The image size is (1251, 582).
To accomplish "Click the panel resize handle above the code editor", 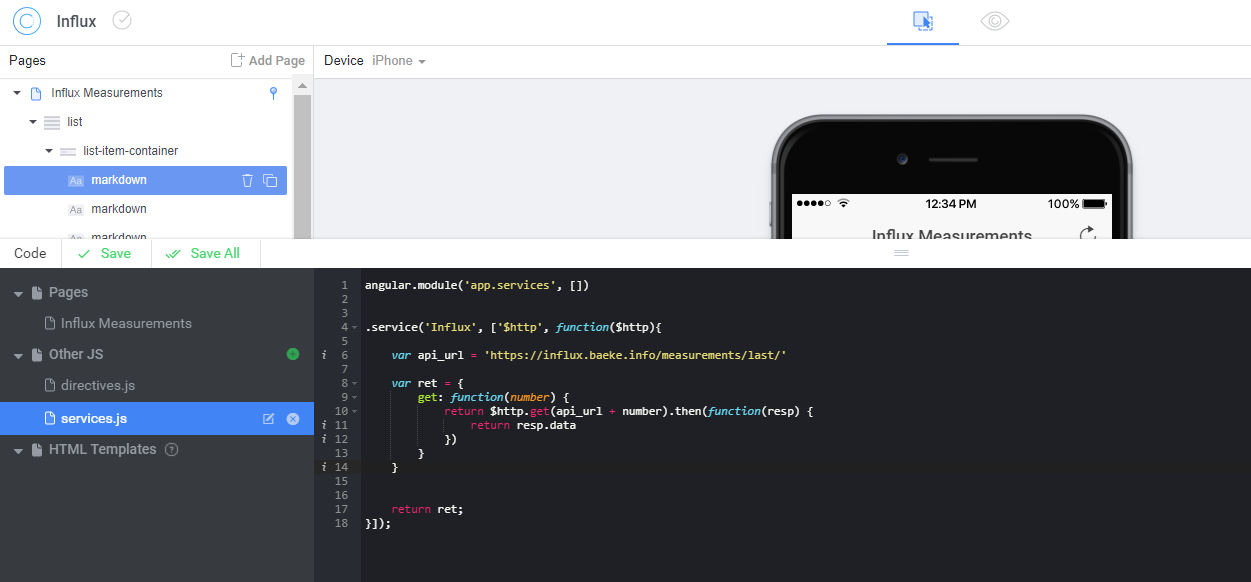I will click(900, 254).
